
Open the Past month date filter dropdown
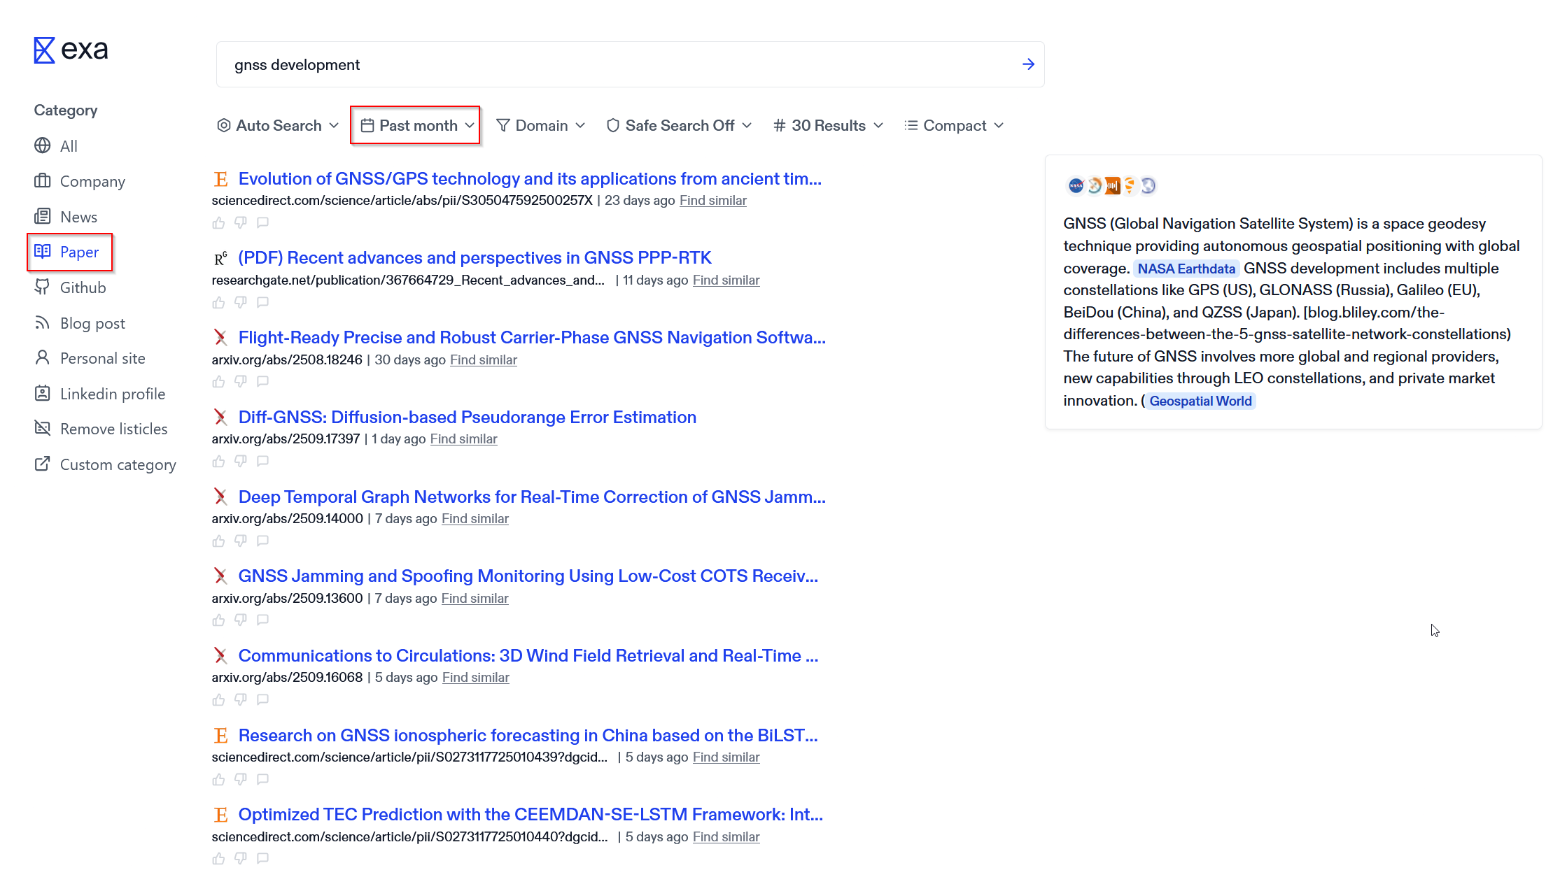tap(415, 125)
